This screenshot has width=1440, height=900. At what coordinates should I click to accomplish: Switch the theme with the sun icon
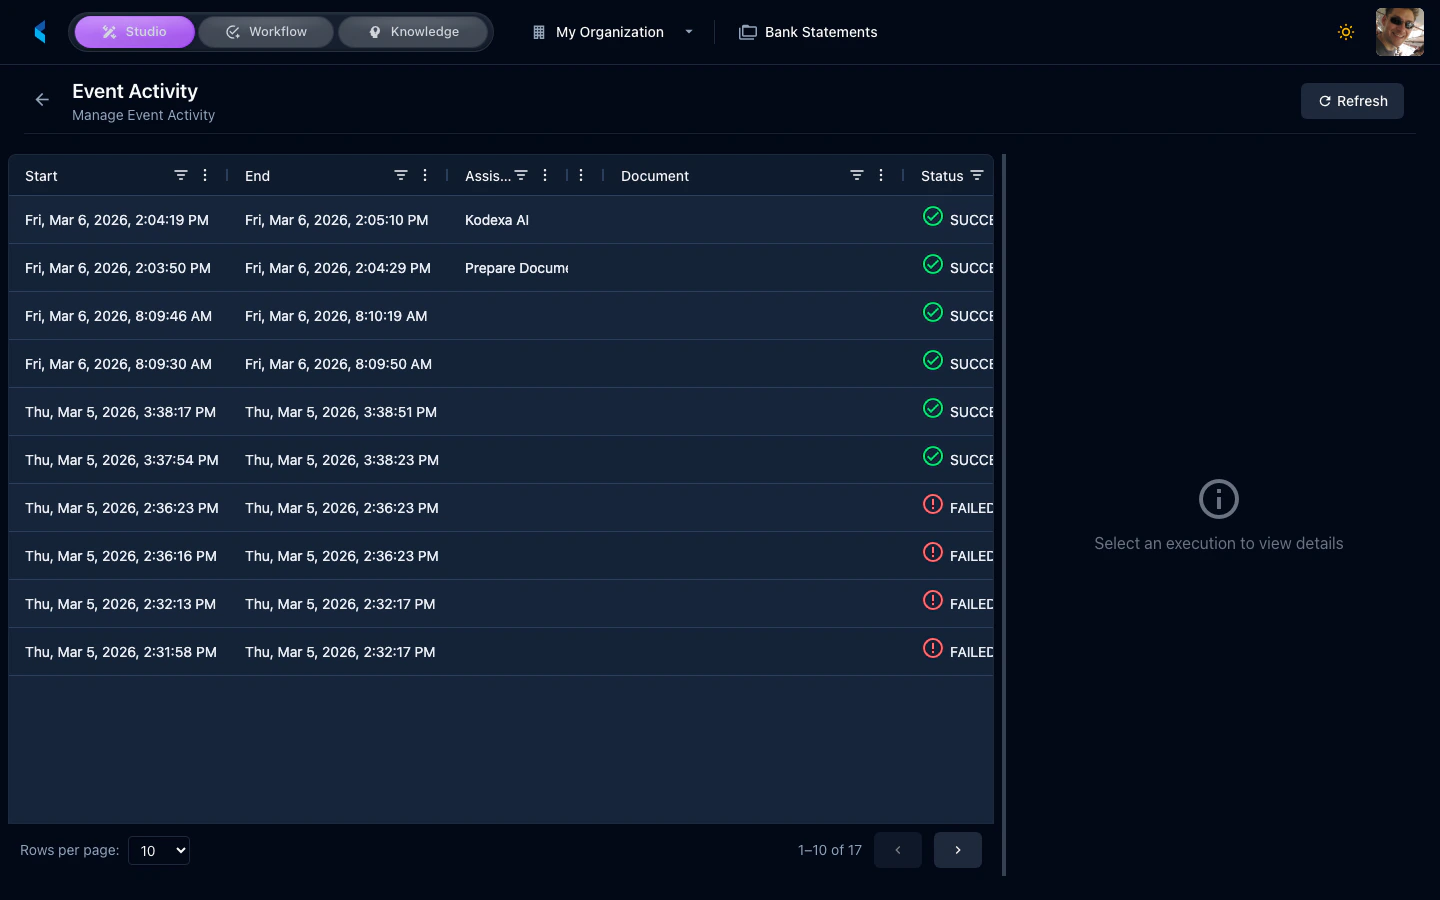(x=1346, y=31)
